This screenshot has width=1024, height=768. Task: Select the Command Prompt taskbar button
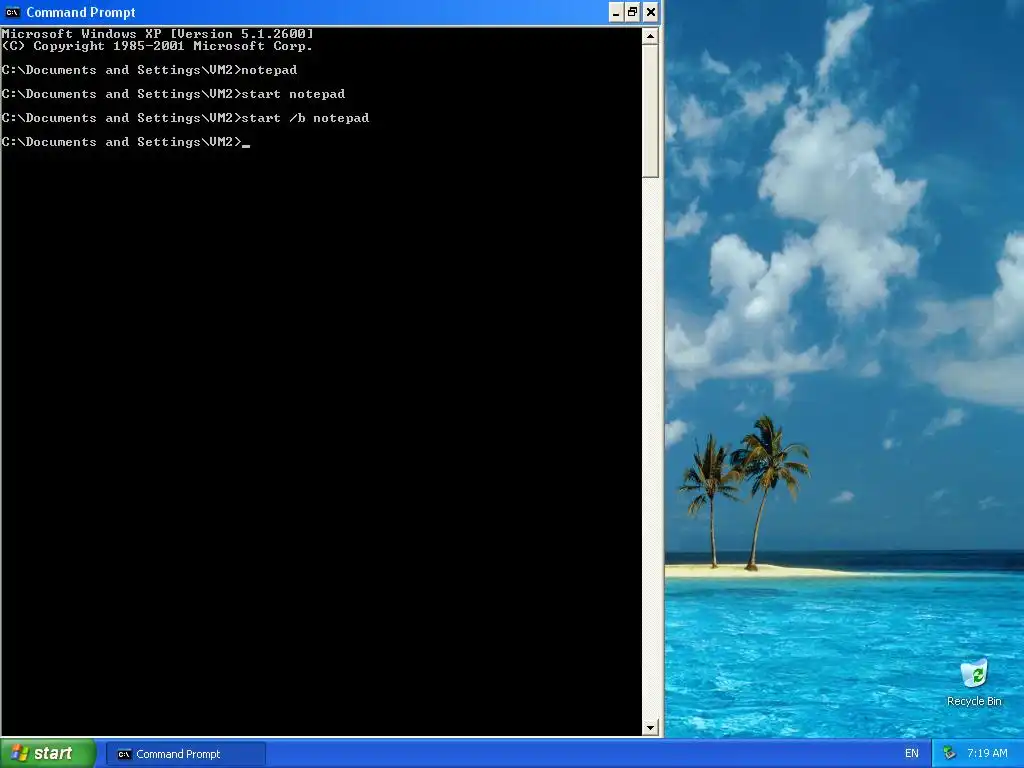pos(186,754)
